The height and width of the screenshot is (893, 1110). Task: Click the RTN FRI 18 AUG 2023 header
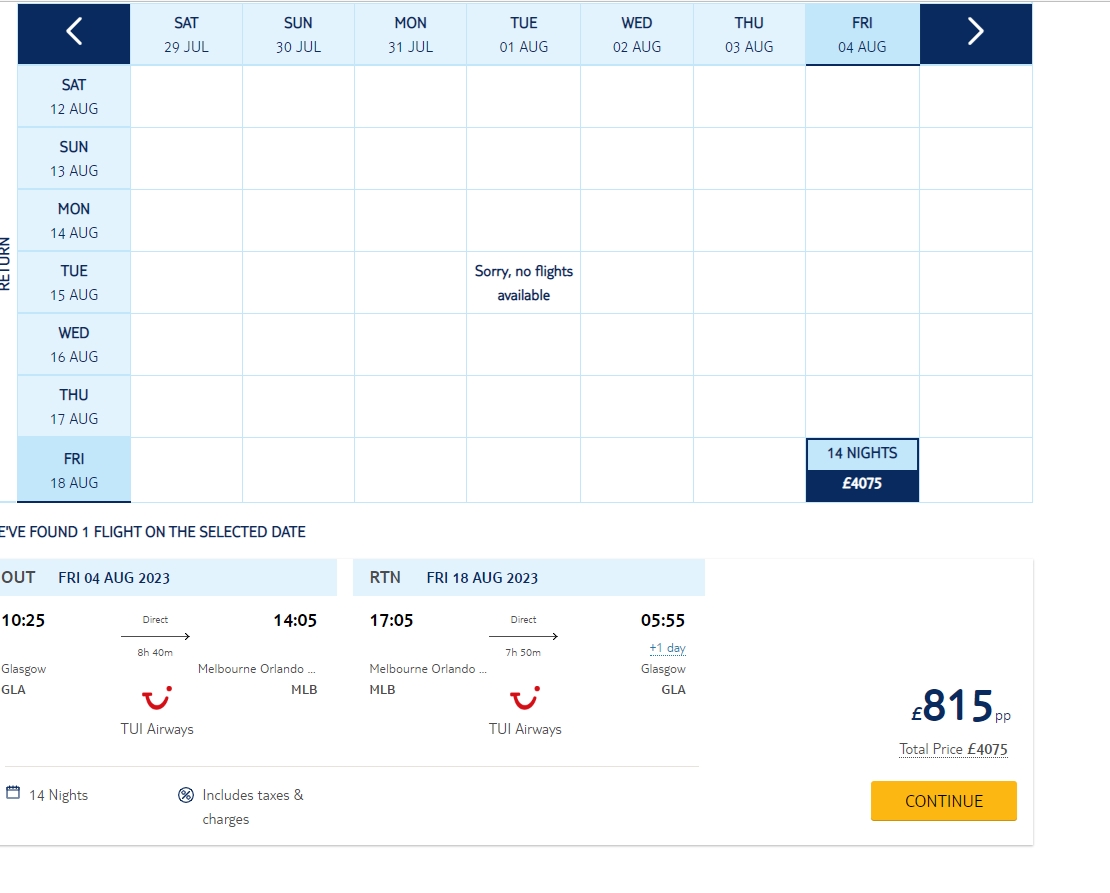[x=529, y=577]
